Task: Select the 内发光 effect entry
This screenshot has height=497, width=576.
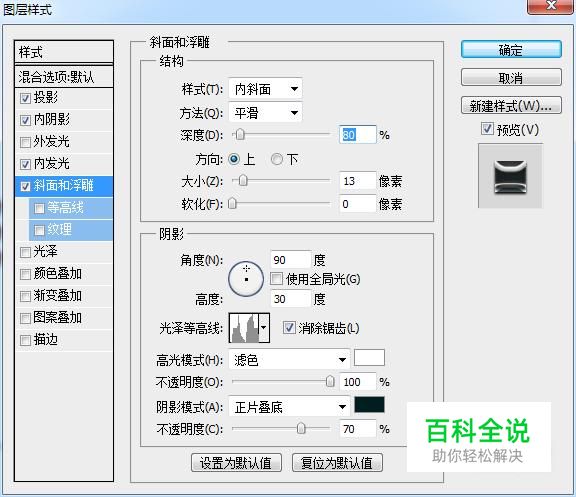Action: pos(64,164)
